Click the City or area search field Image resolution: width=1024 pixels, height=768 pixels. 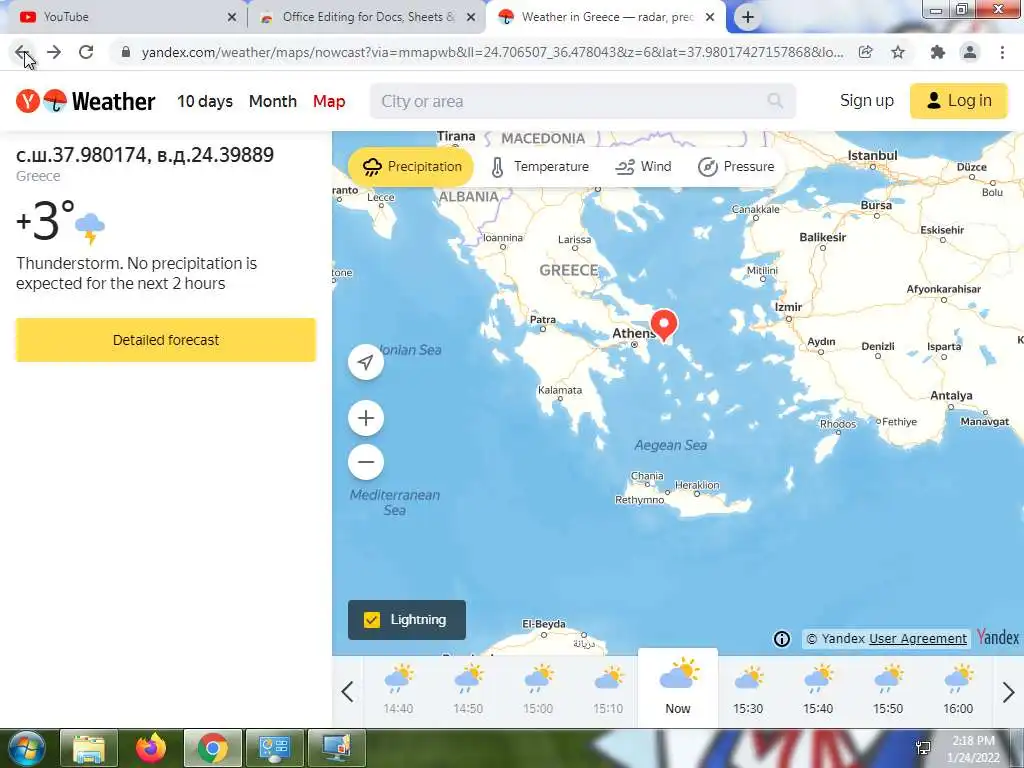[583, 101]
